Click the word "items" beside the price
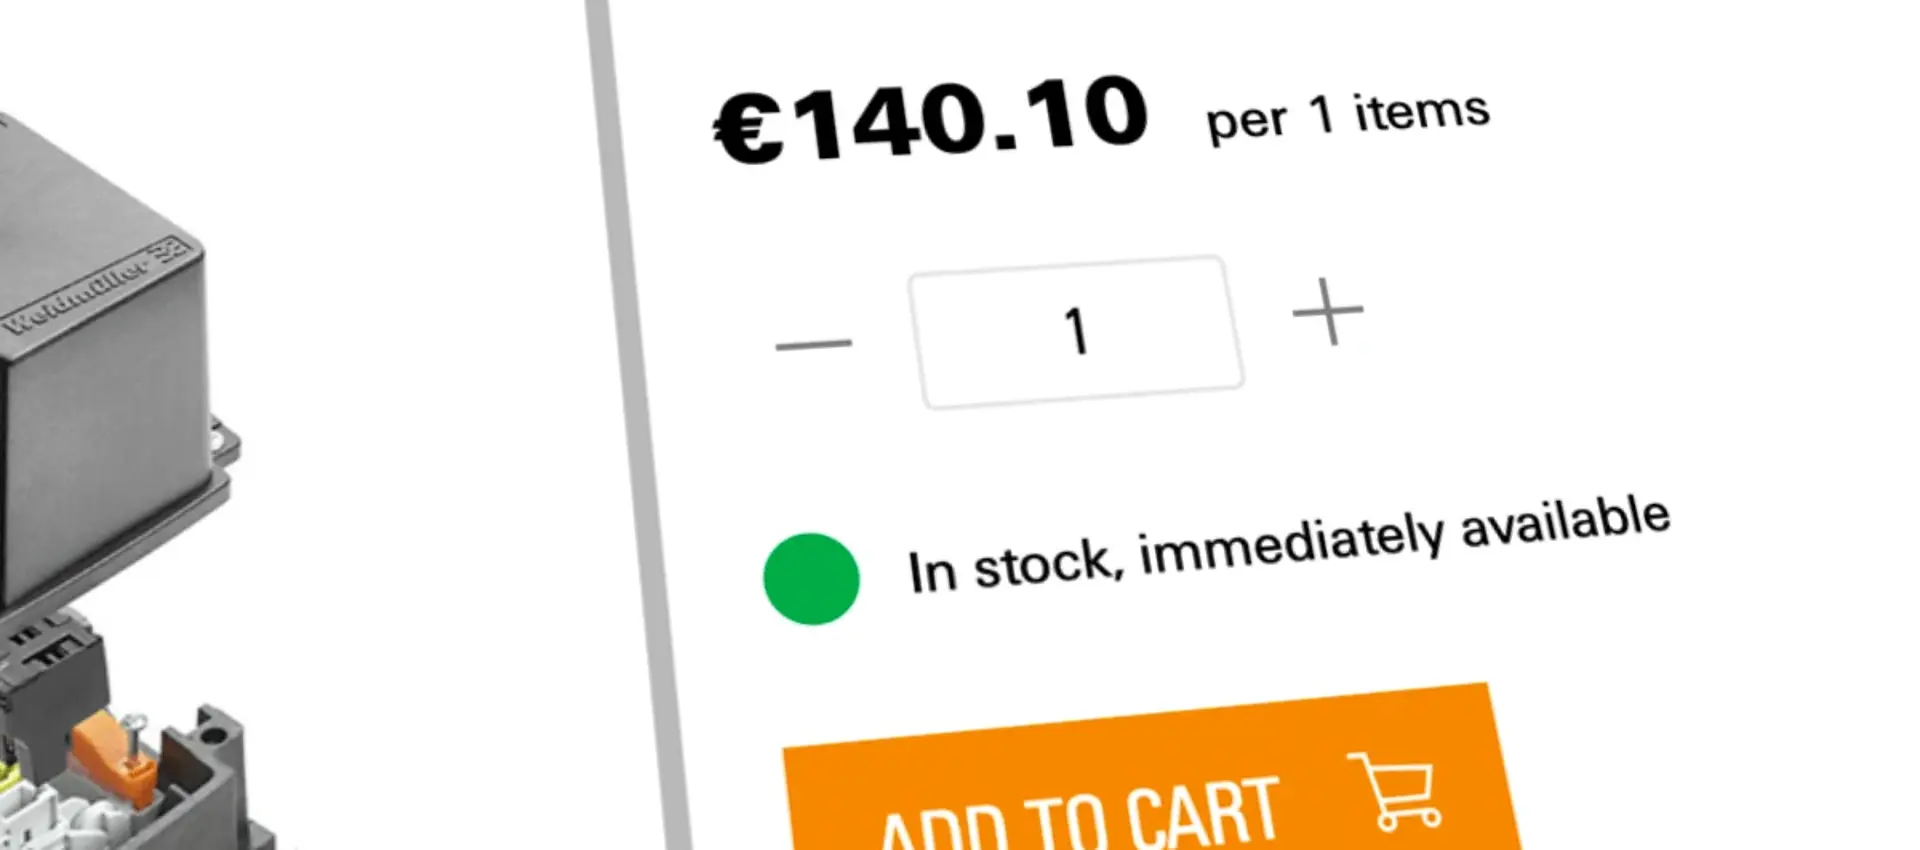This screenshot has width=1920, height=850. click(1421, 110)
